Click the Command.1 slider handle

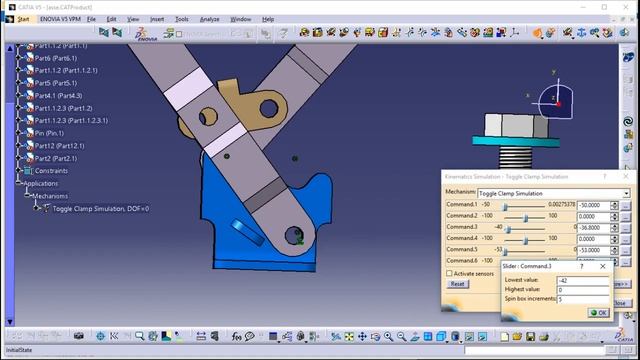pos(505,207)
